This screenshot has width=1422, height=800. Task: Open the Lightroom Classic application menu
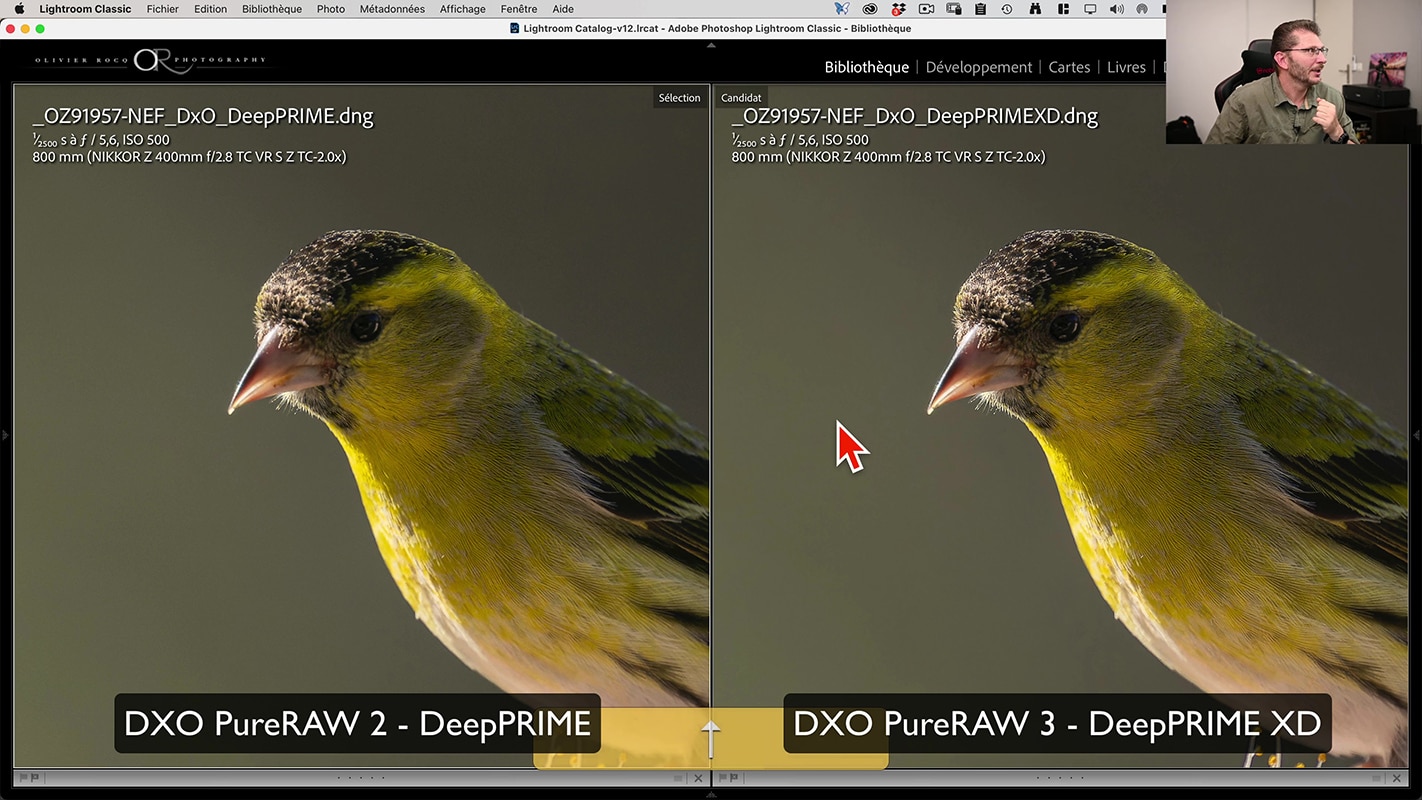pyautogui.click(x=85, y=9)
